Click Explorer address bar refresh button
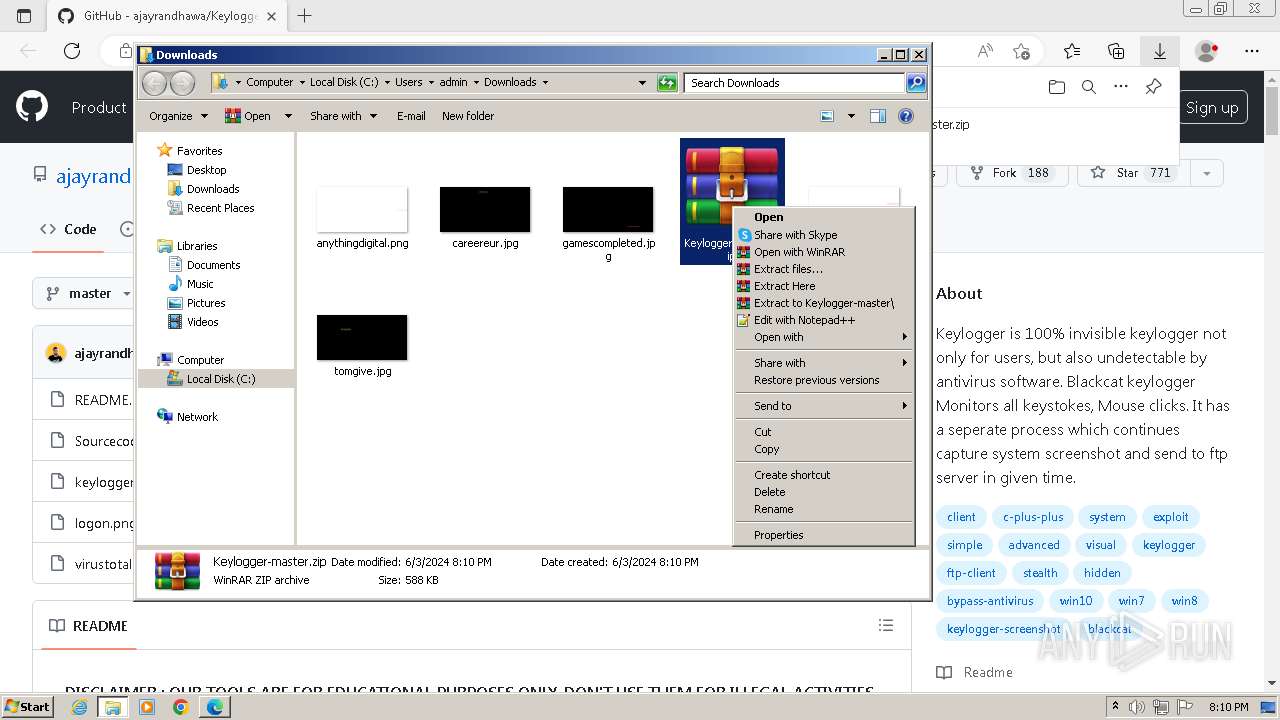 (x=667, y=83)
